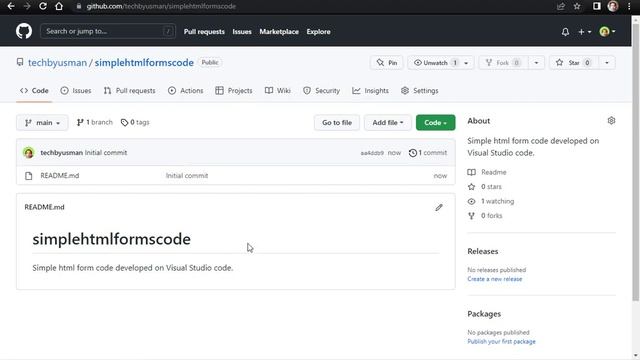Open Readme link in About
This screenshot has width=640, height=360.
[487, 172]
